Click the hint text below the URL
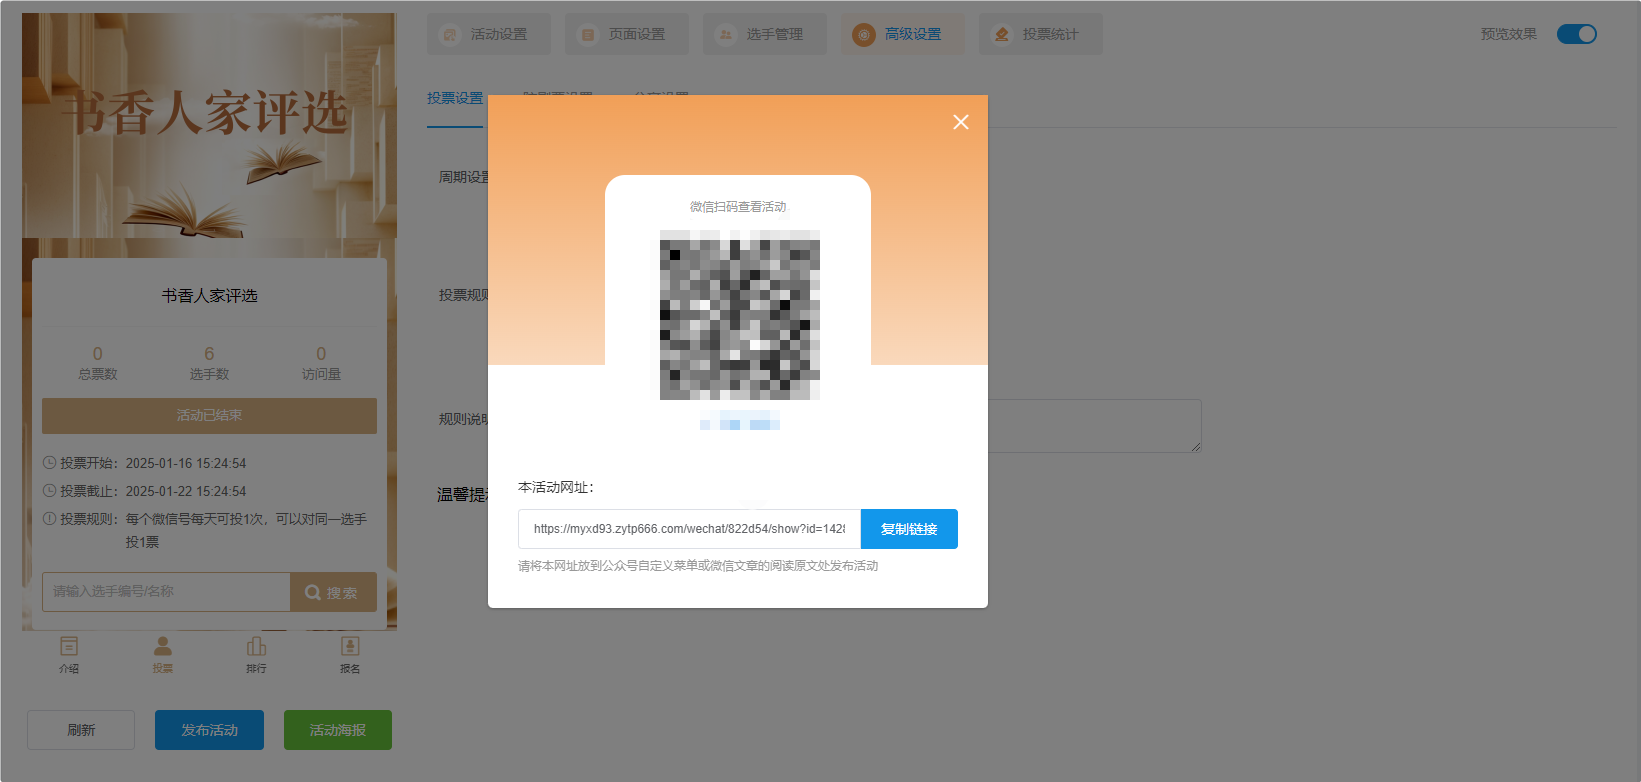This screenshot has width=1641, height=782. pos(698,566)
